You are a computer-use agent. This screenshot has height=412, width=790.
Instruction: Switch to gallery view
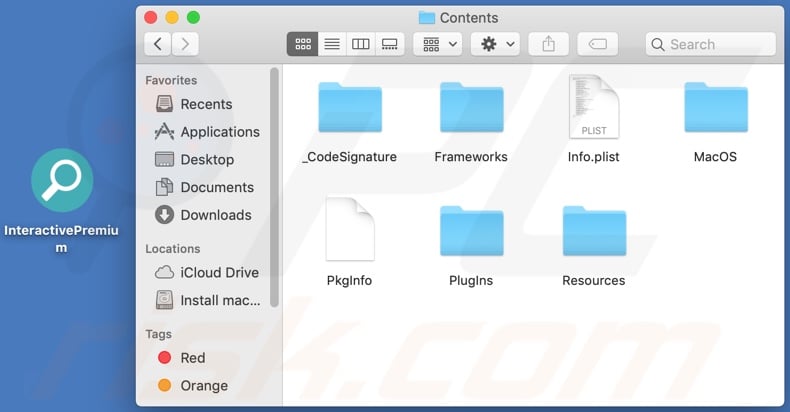[389, 44]
